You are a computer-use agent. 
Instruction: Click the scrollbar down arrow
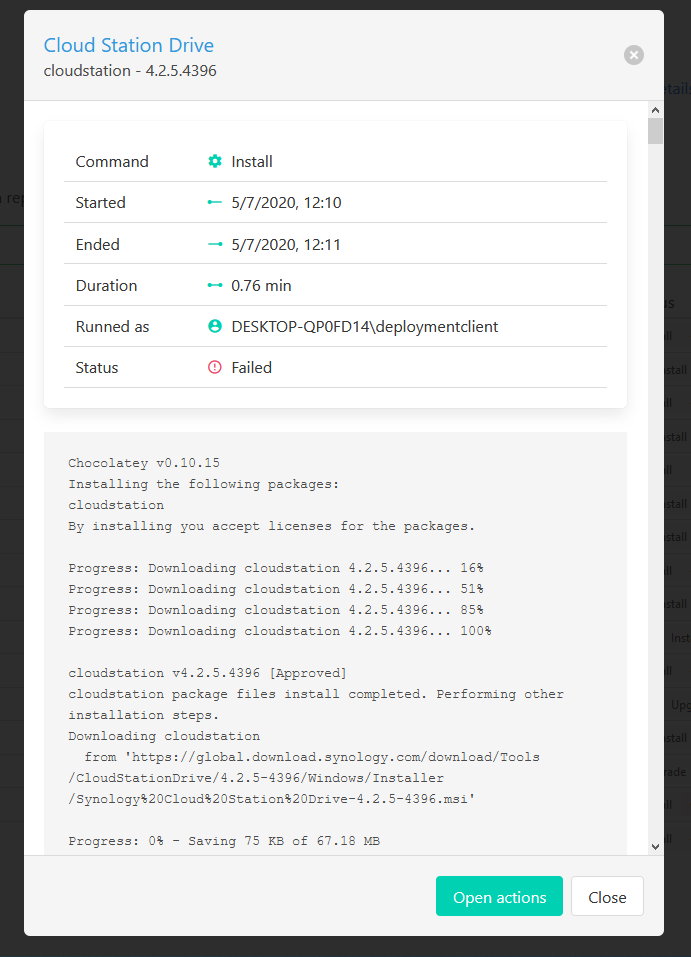[656, 847]
